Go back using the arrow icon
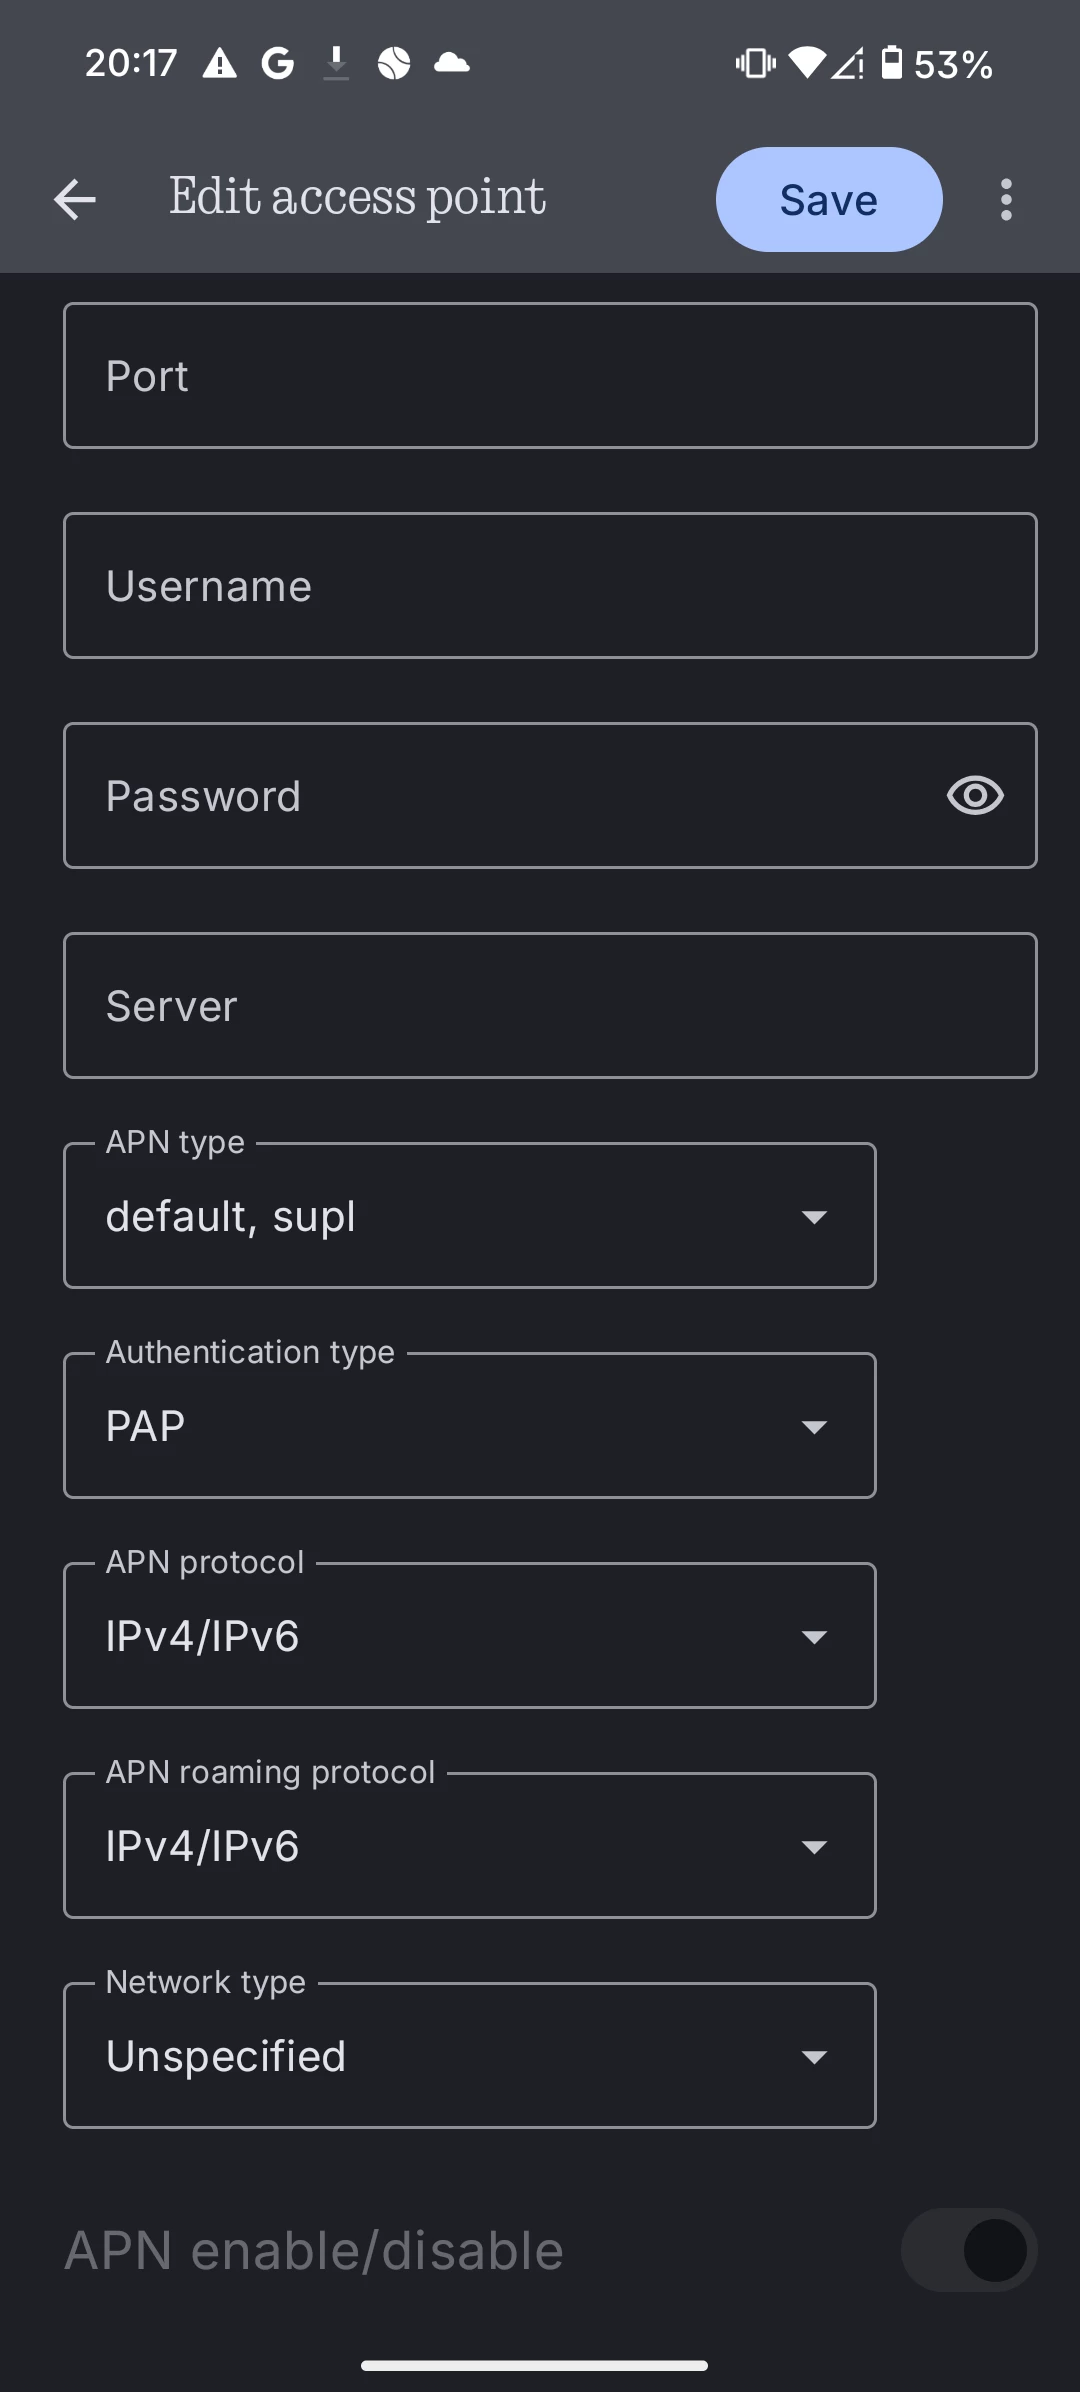 click(x=75, y=200)
